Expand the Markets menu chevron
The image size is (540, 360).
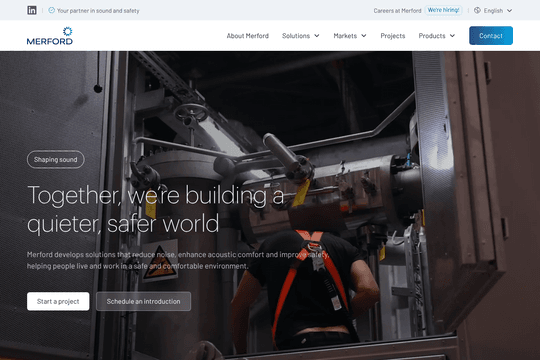pyautogui.click(x=364, y=36)
